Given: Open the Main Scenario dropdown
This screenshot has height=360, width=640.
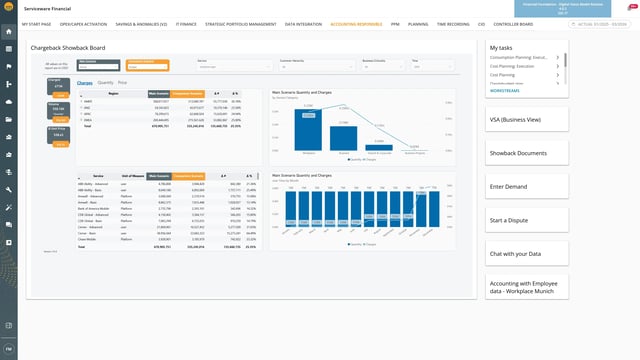Looking at the screenshot, I should click(x=98, y=67).
